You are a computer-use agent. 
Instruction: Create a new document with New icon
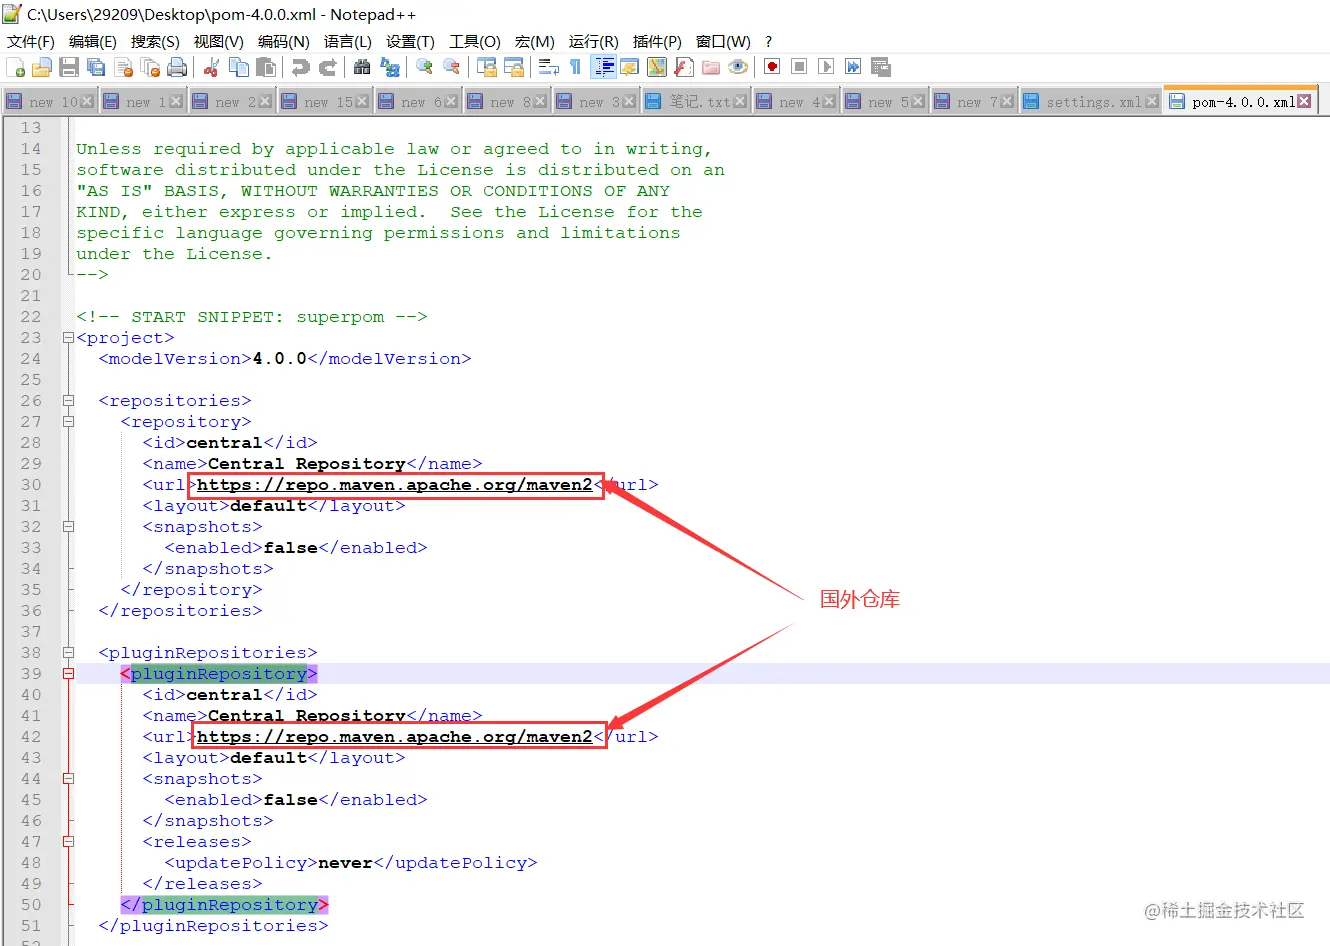click(x=15, y=67)
